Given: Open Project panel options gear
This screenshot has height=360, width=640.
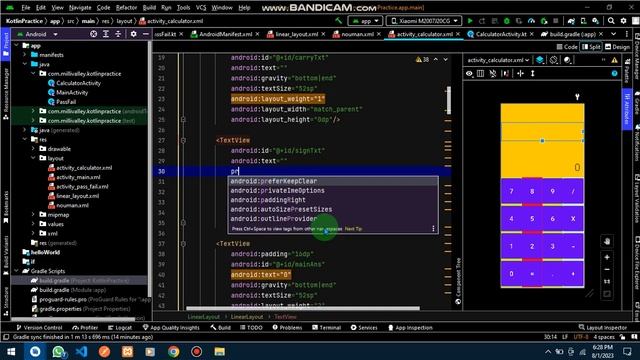Looking at the screenshot, I should click(x=133, y=34).
